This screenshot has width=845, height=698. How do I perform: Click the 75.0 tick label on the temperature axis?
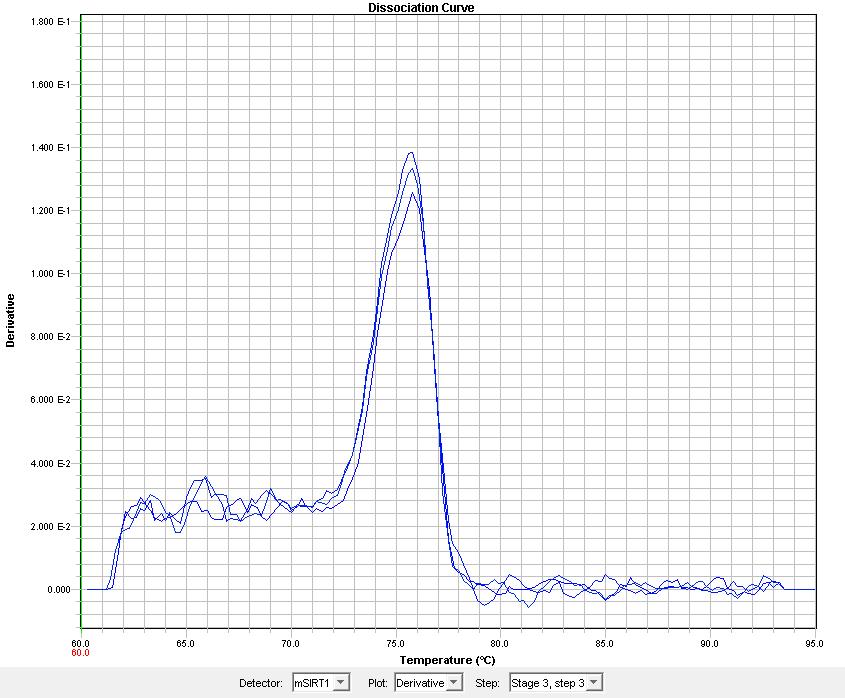[395, 644]
